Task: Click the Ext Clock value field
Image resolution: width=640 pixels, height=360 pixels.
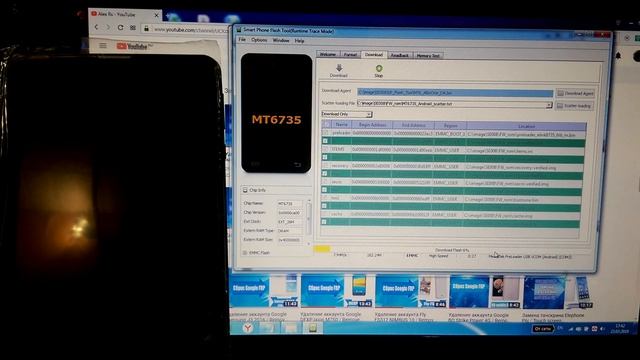Action: click(289, 222)
